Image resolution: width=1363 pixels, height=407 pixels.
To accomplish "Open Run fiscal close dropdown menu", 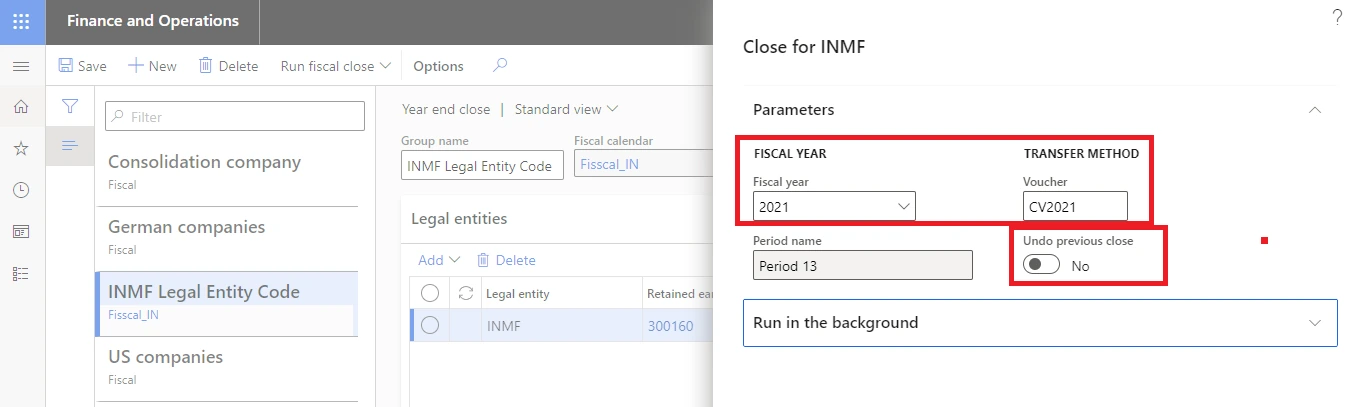I will (x=335, y=66).
